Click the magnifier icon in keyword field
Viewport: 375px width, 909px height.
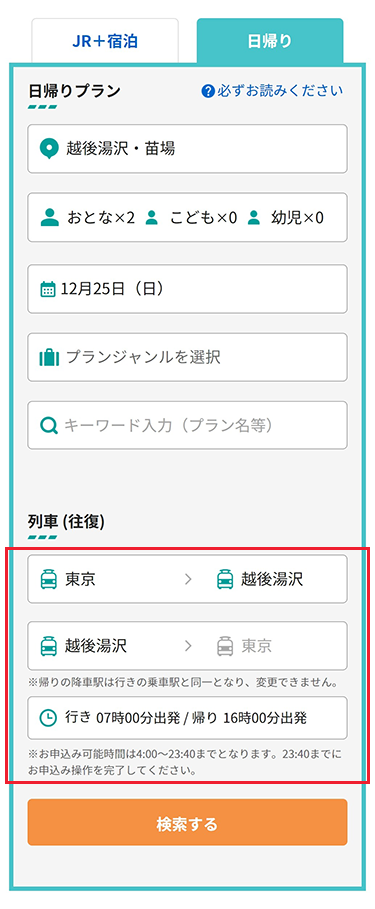click(49, 426)
